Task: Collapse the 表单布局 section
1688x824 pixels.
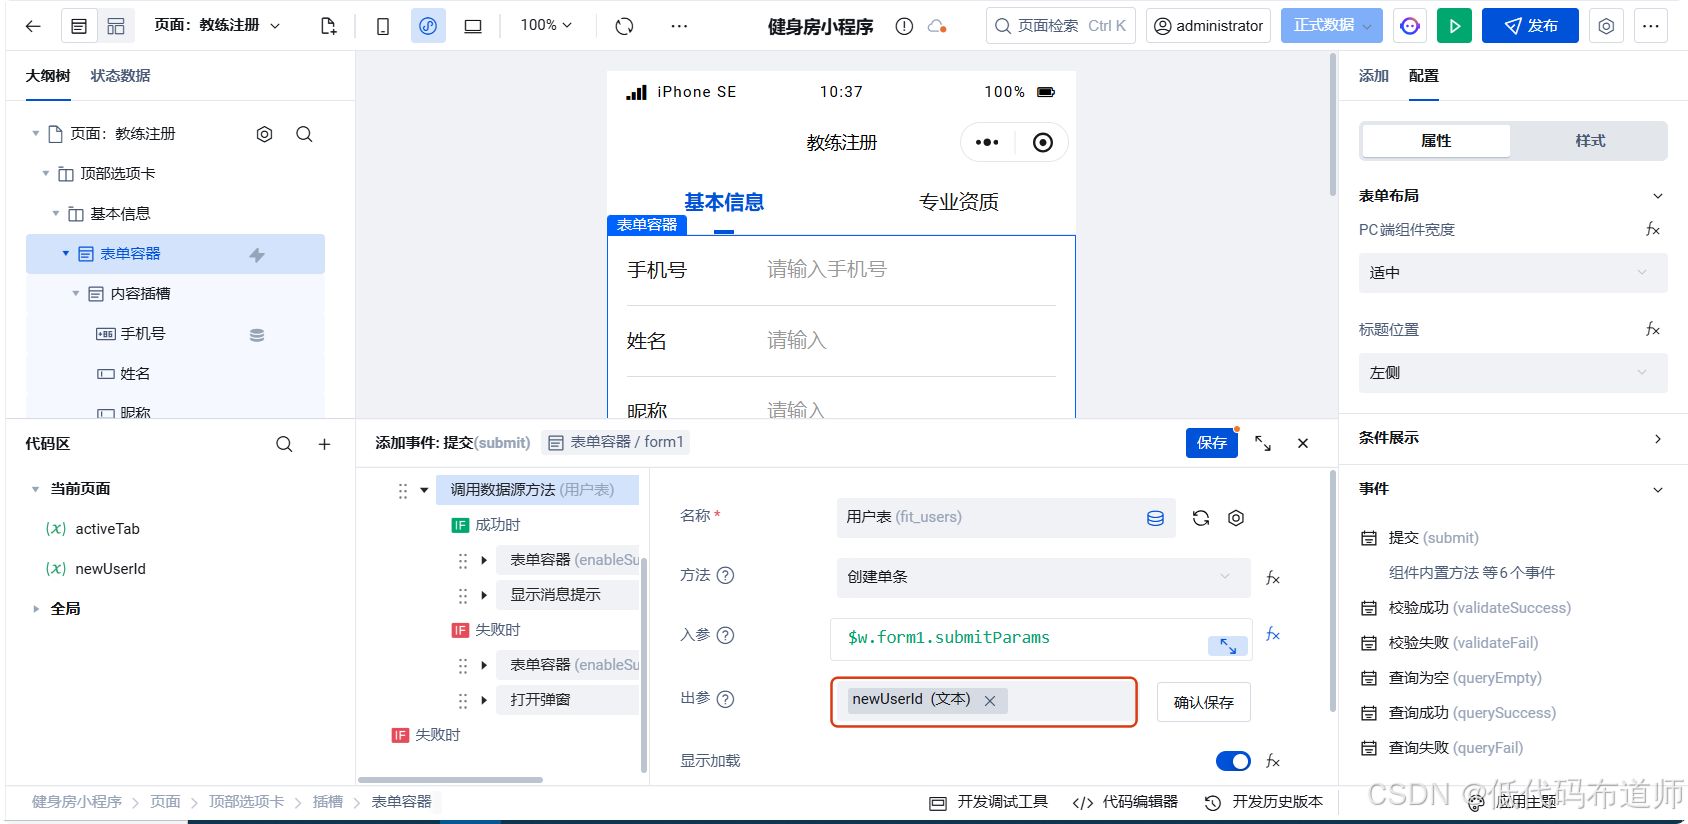Action: tap(1658, 196)
